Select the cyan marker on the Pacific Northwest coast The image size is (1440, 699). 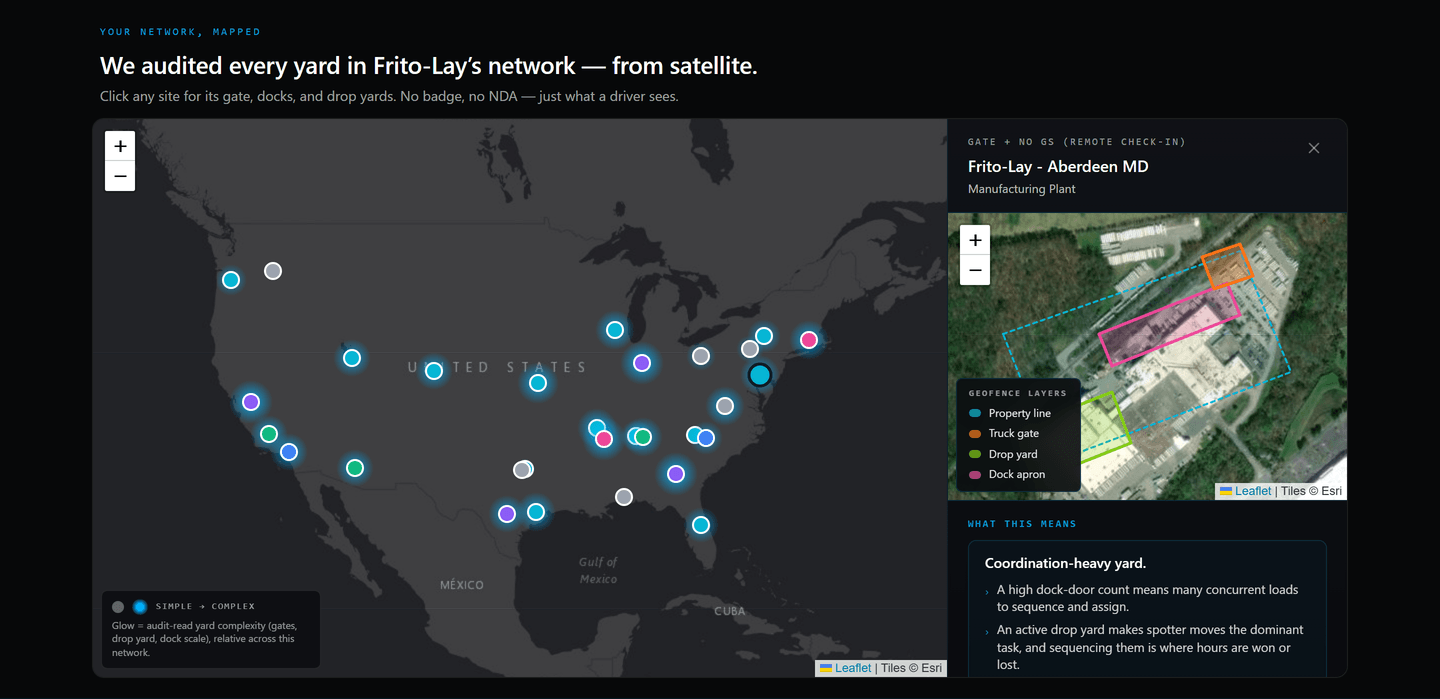point(231,280)
